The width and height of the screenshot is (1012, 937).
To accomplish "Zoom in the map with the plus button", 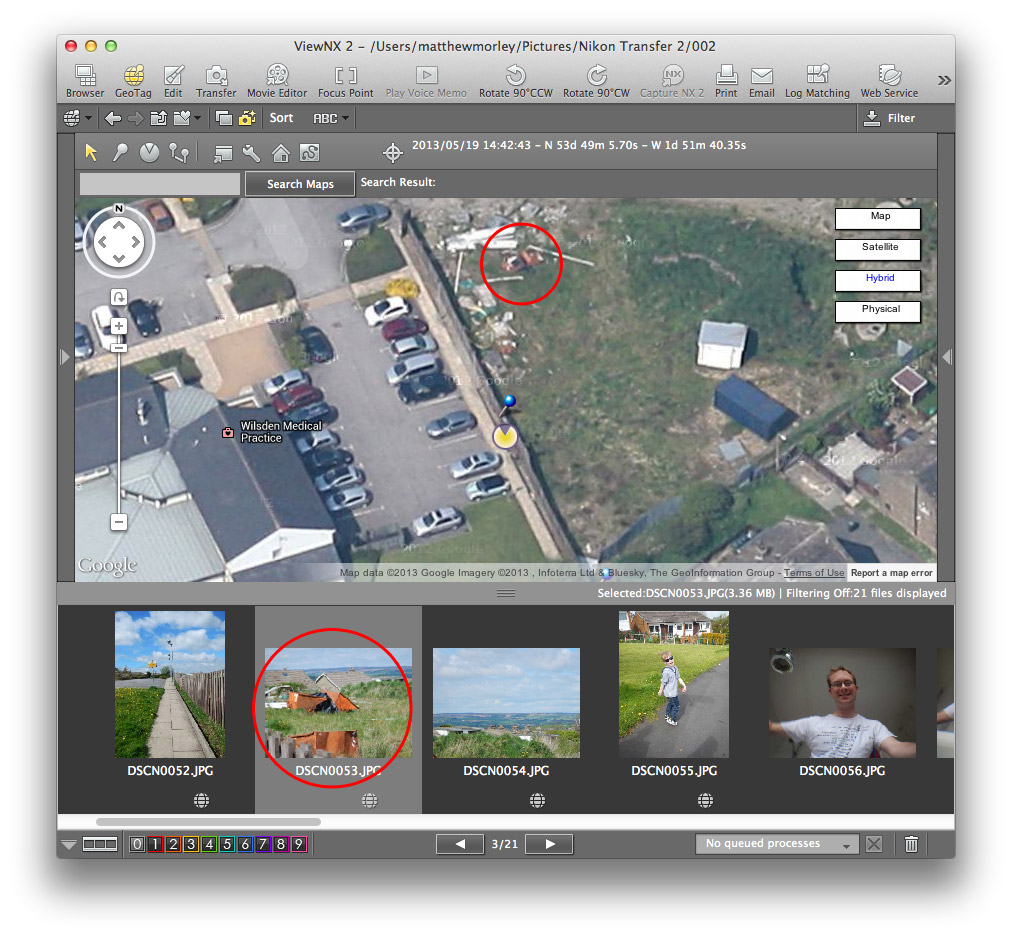I will [119, 326].
